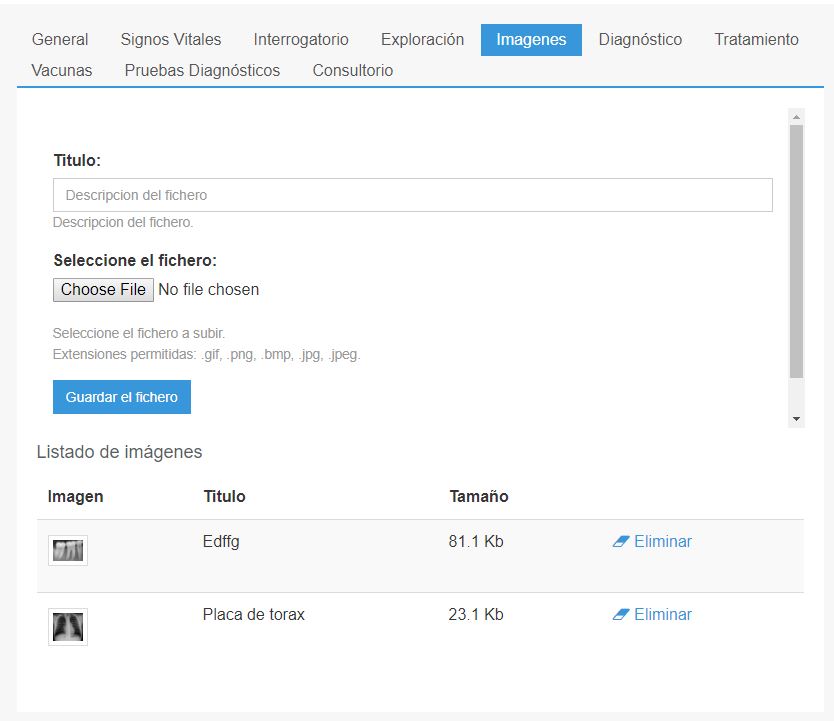Select the Imagenes tab
The height and width of the screenshot is (721, 834).
pos(531,39)
